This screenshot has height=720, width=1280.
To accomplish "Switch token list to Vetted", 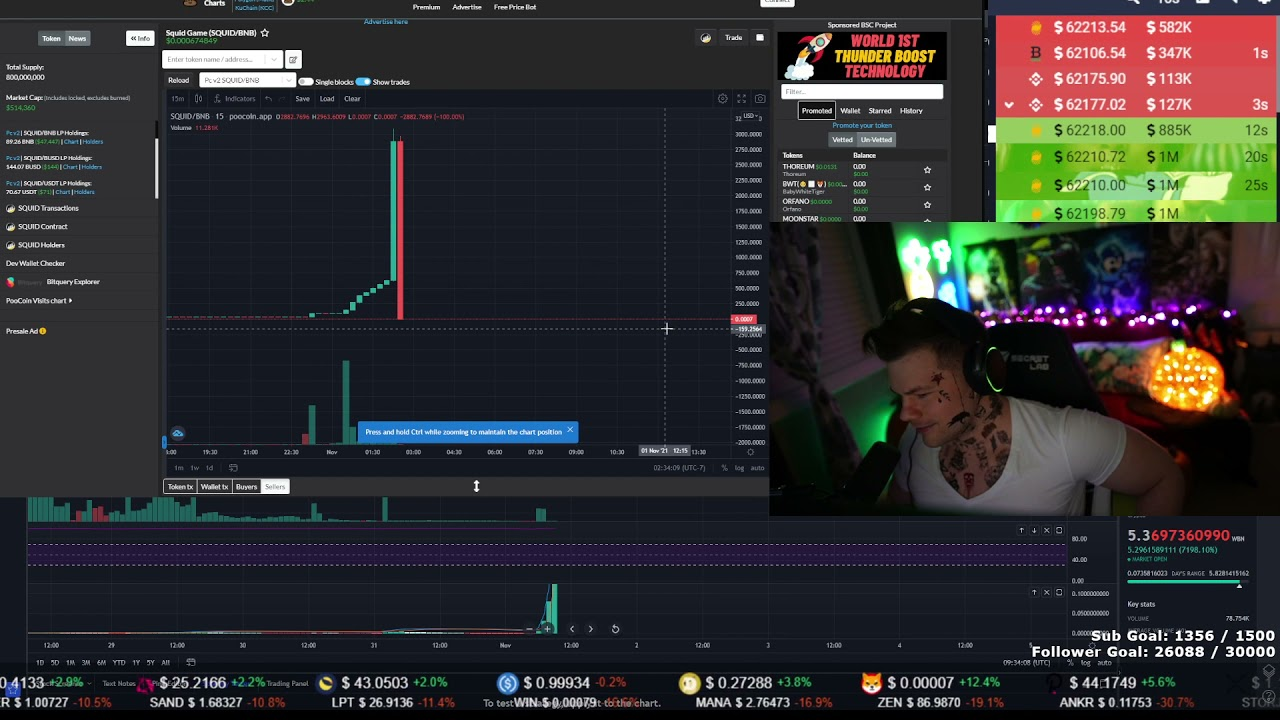I will 843,139.
